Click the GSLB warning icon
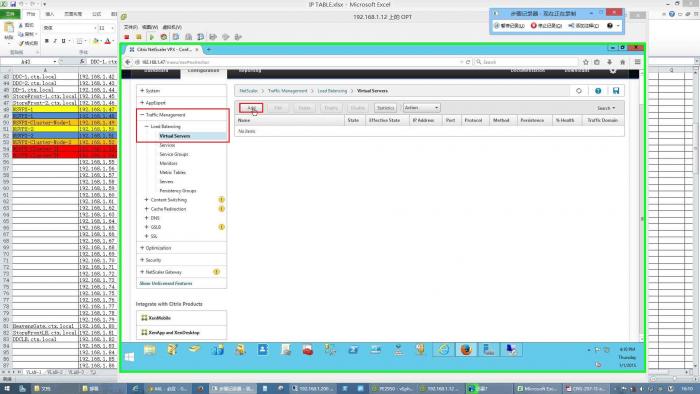Viewport: 700px width, 394px height. tap(221, 227)
